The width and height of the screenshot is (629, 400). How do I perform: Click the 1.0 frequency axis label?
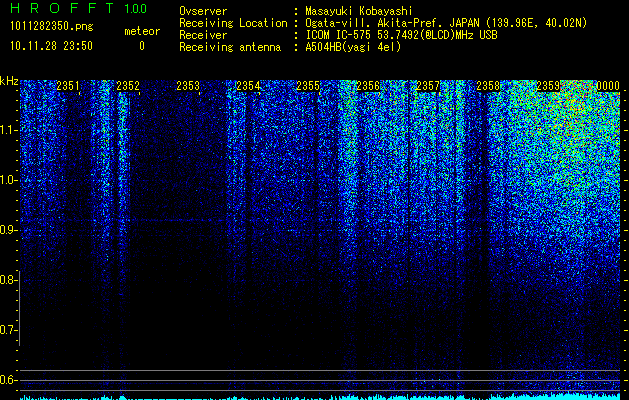9,180
